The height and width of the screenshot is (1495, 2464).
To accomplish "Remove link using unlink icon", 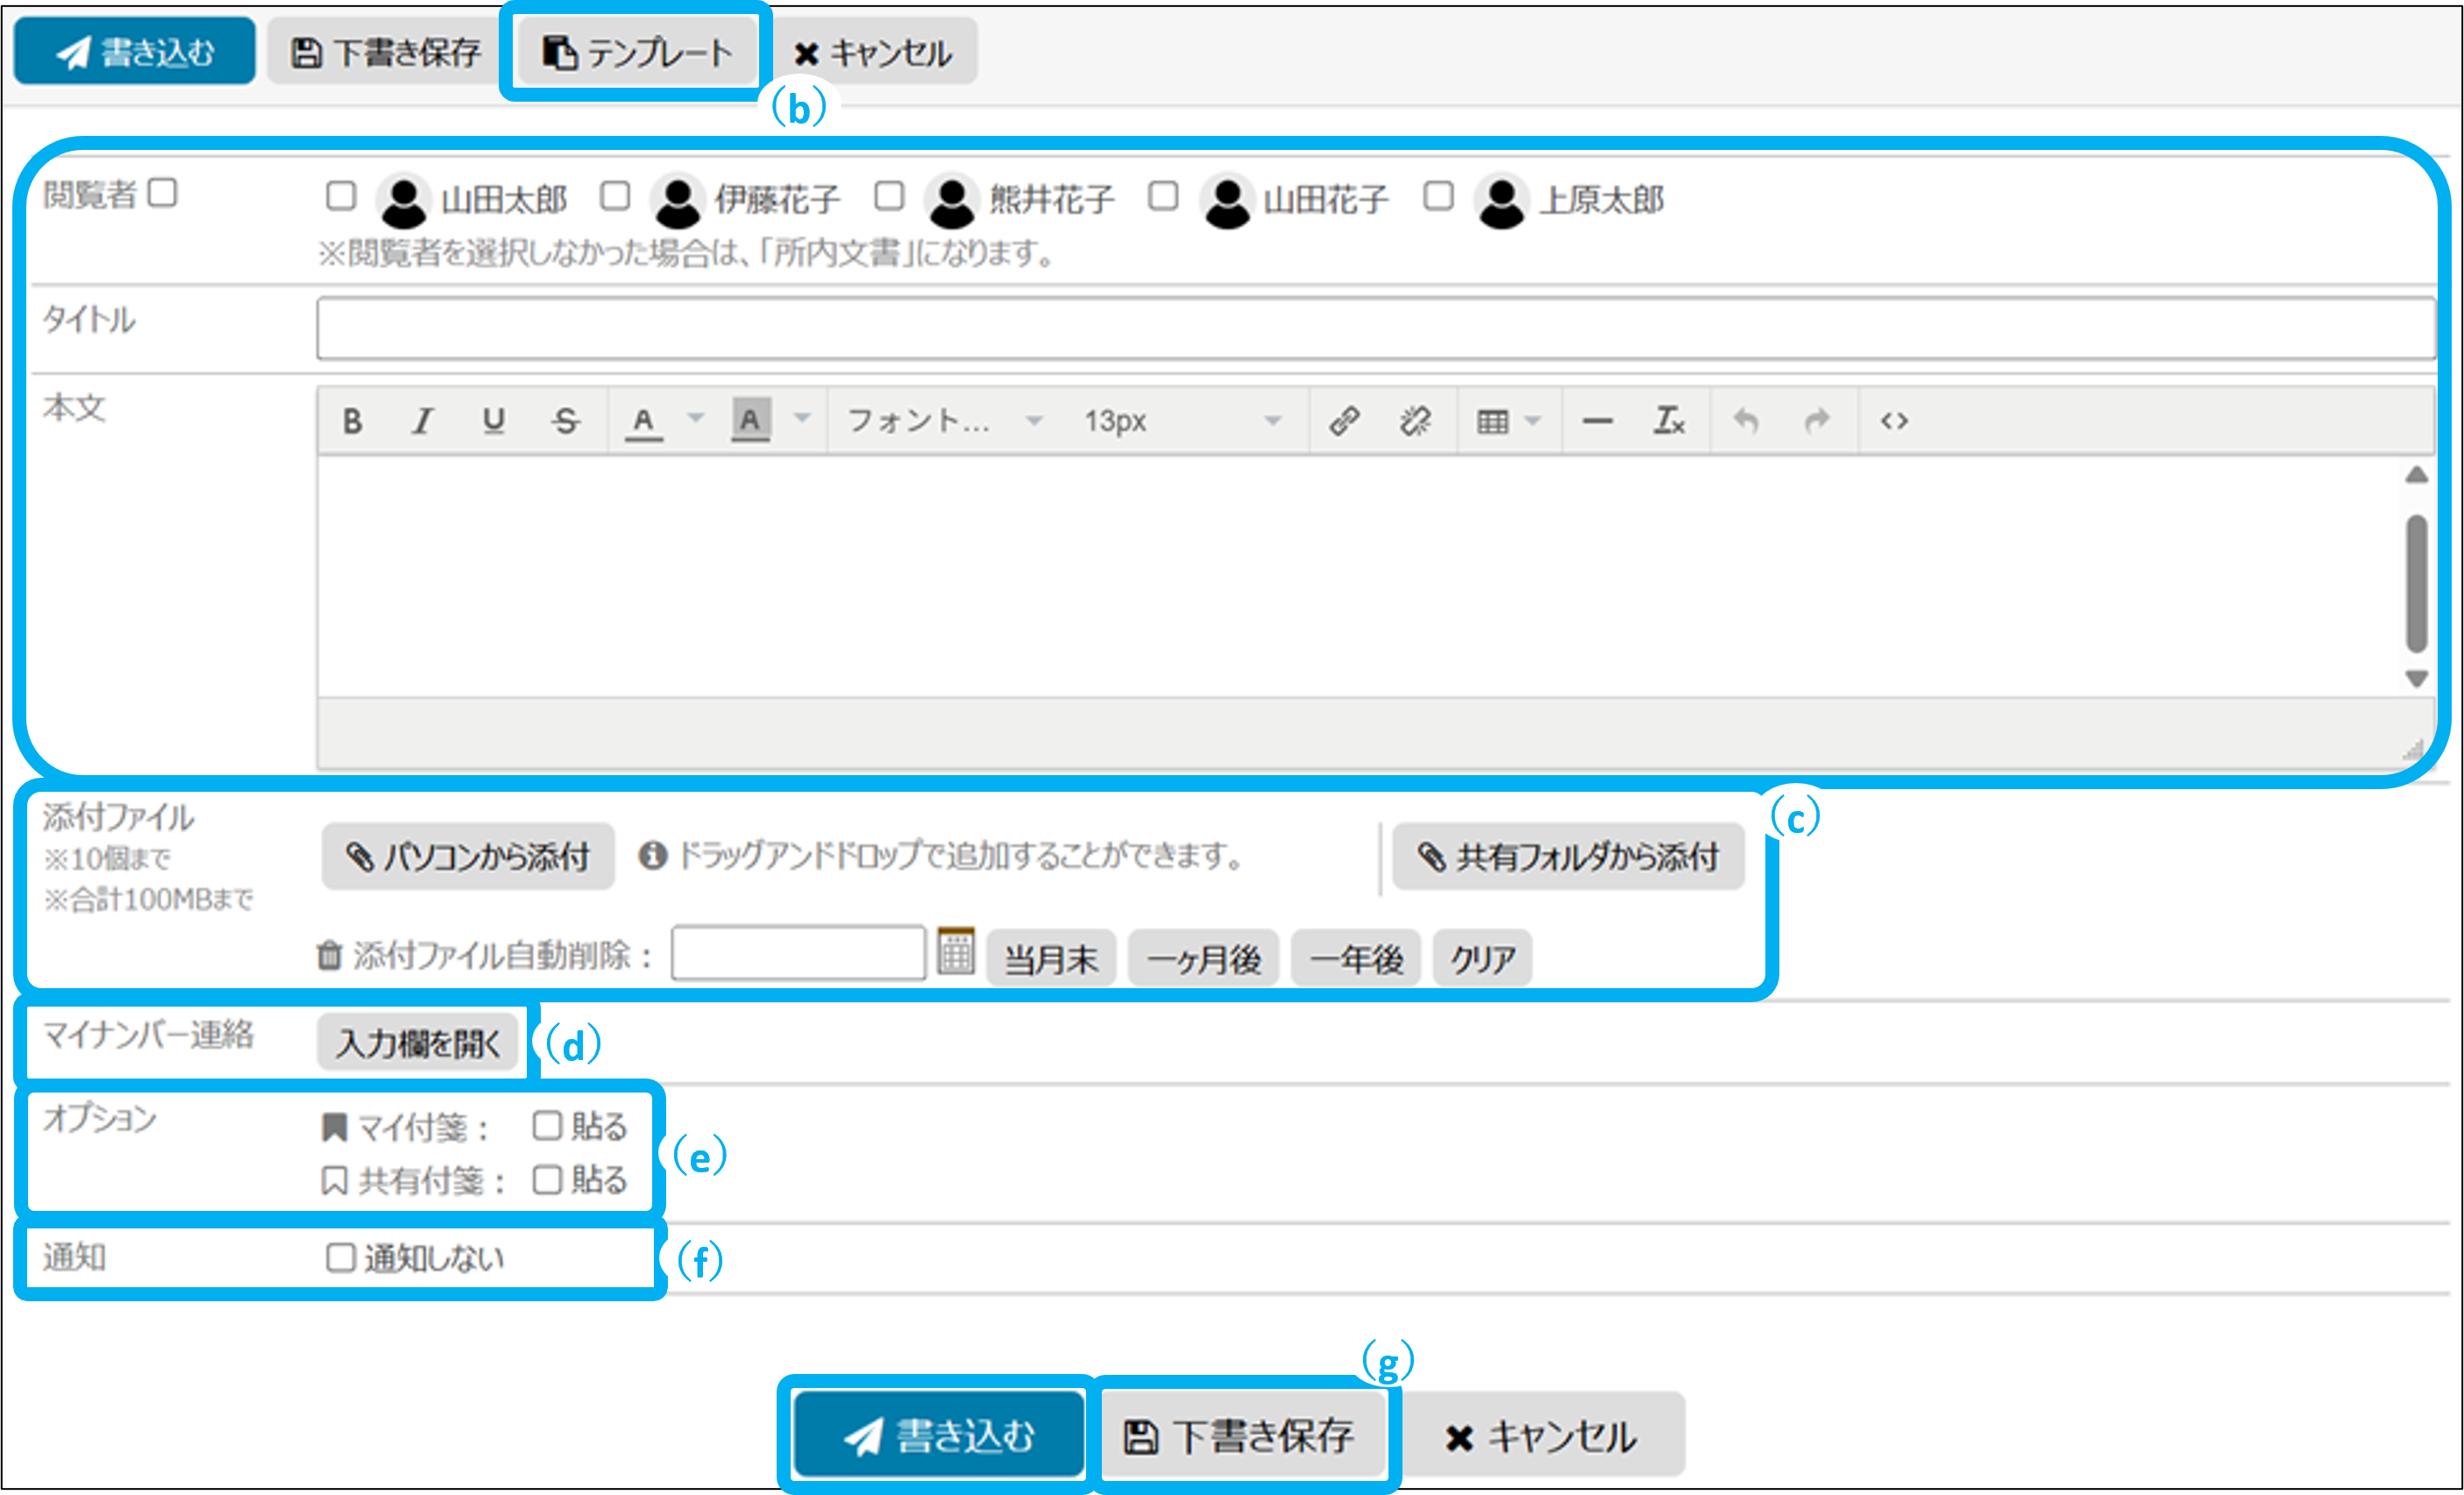I will (x=1415, y=421).
